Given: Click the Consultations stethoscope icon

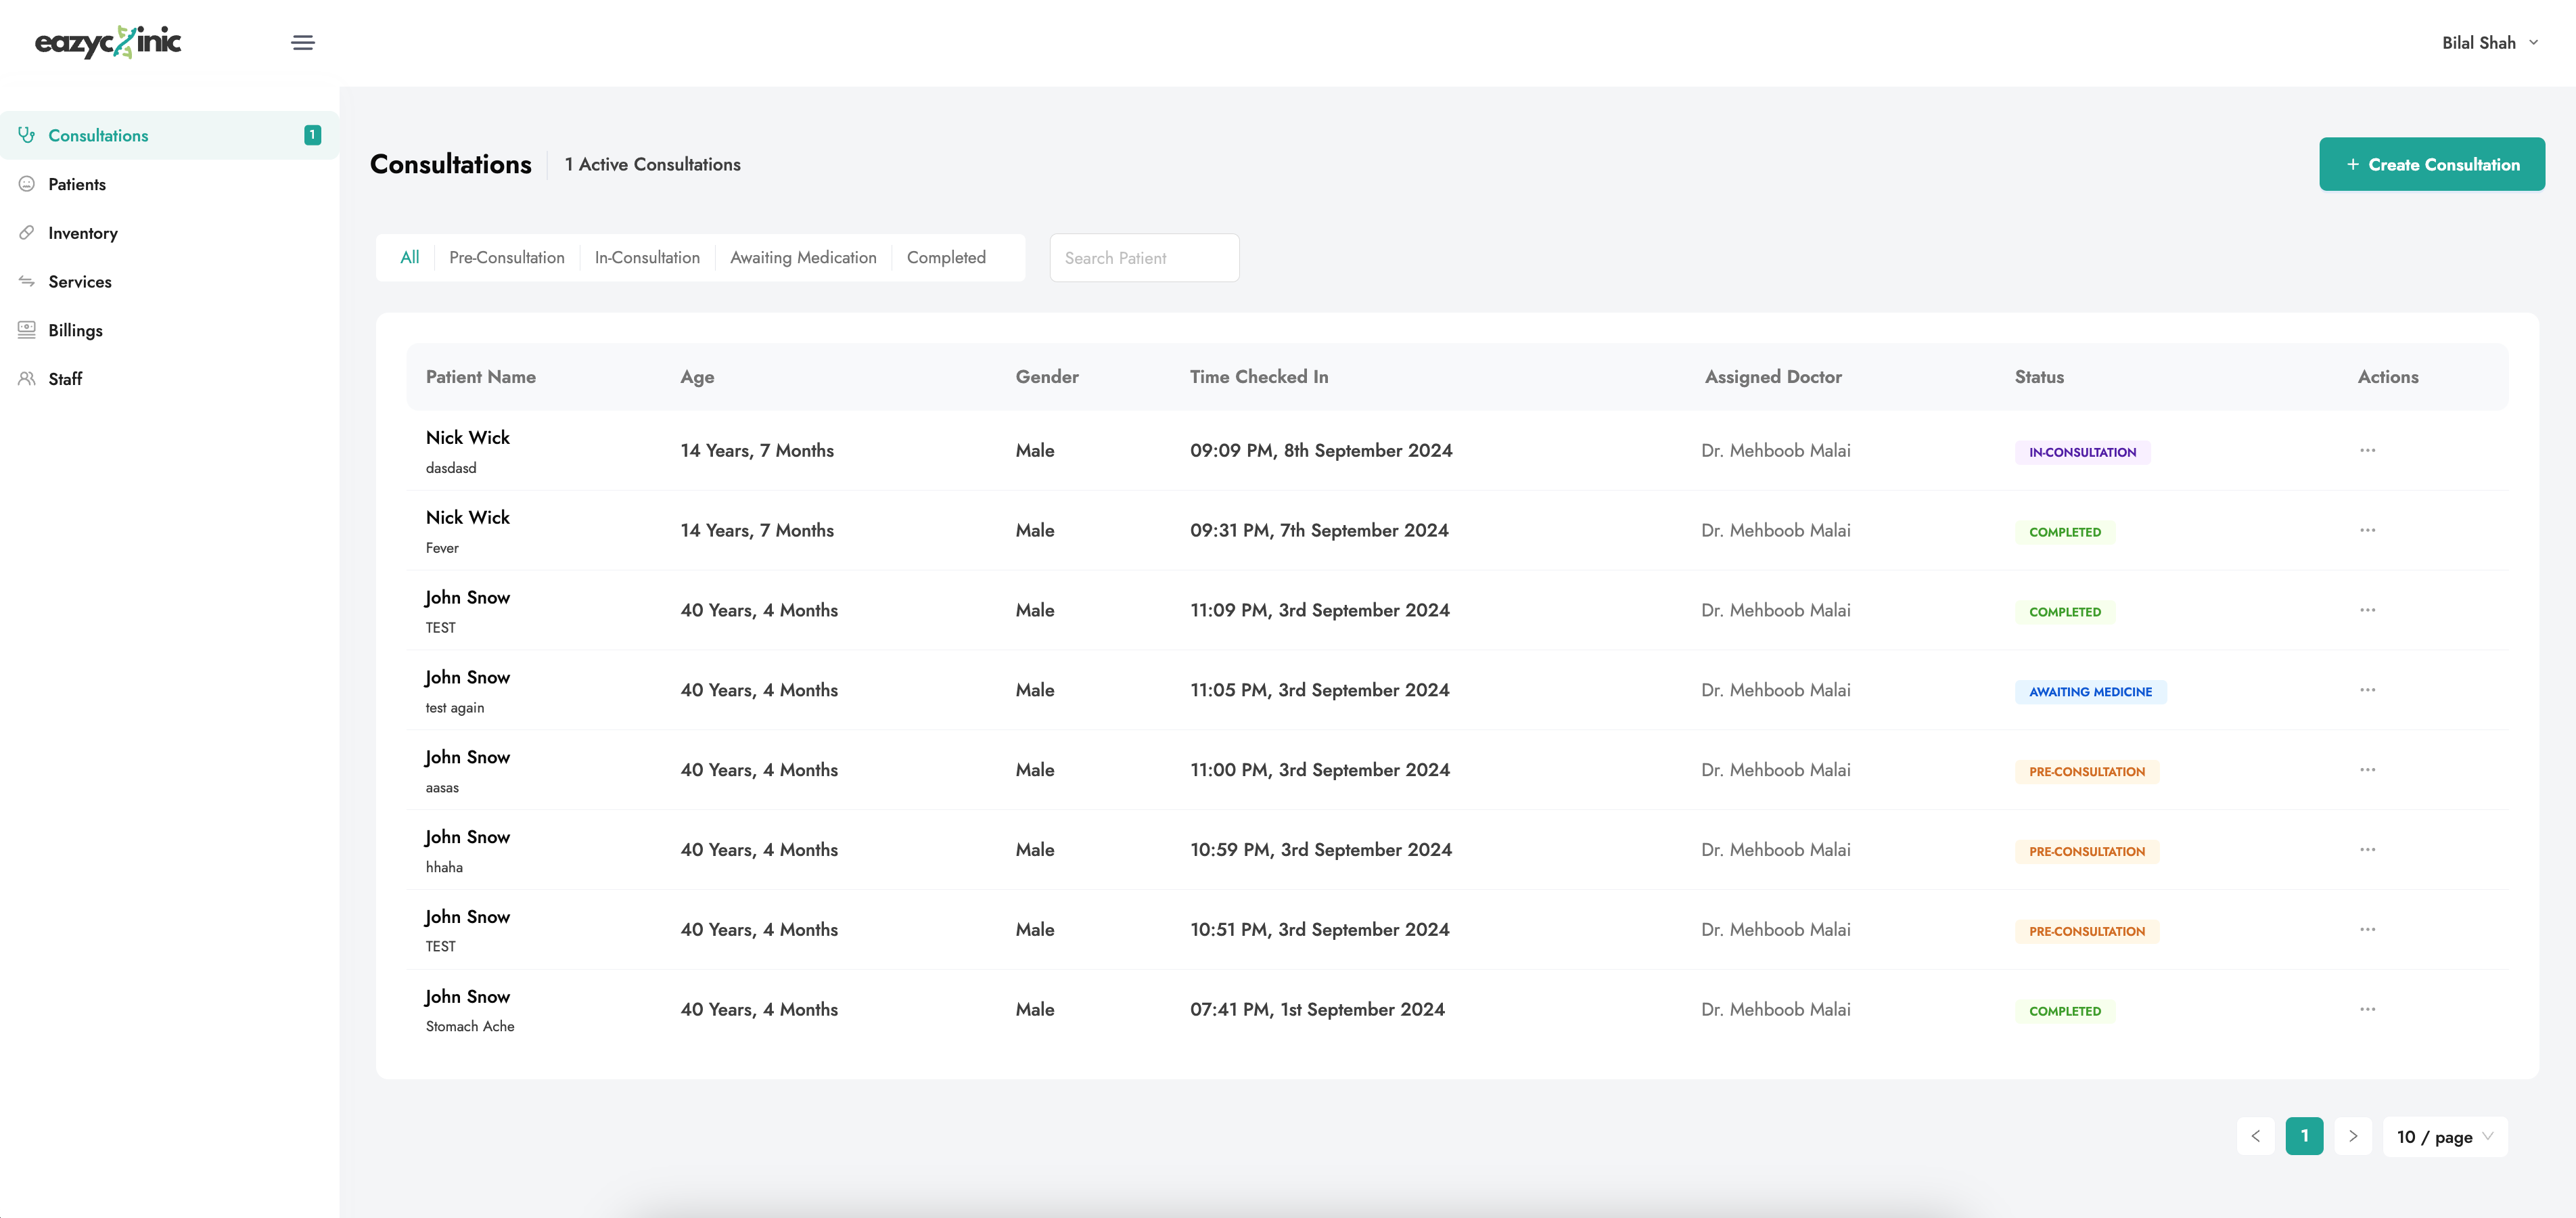Looking at the screenshot, I should click(x=27, y=135).
